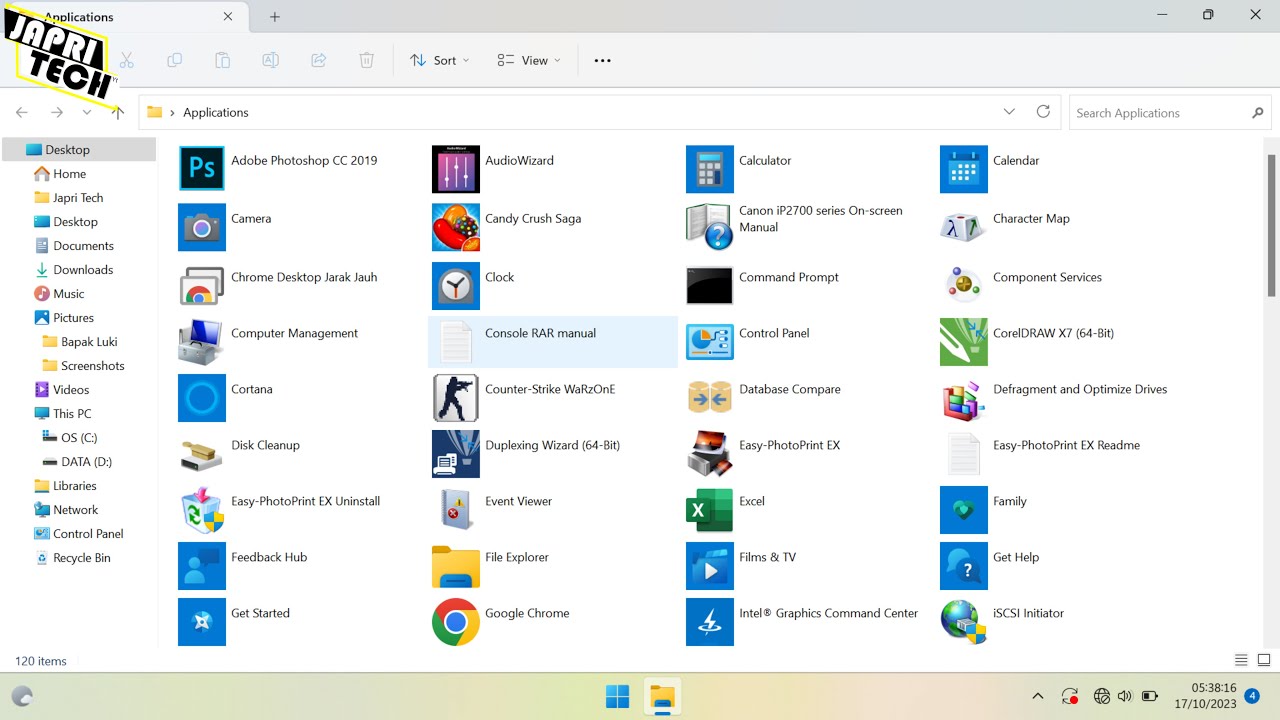Image resolution: width=1280 pixels, height=720 pixels.
Task: Click the Back navigation arrow
Action: [x=22, y=113]
